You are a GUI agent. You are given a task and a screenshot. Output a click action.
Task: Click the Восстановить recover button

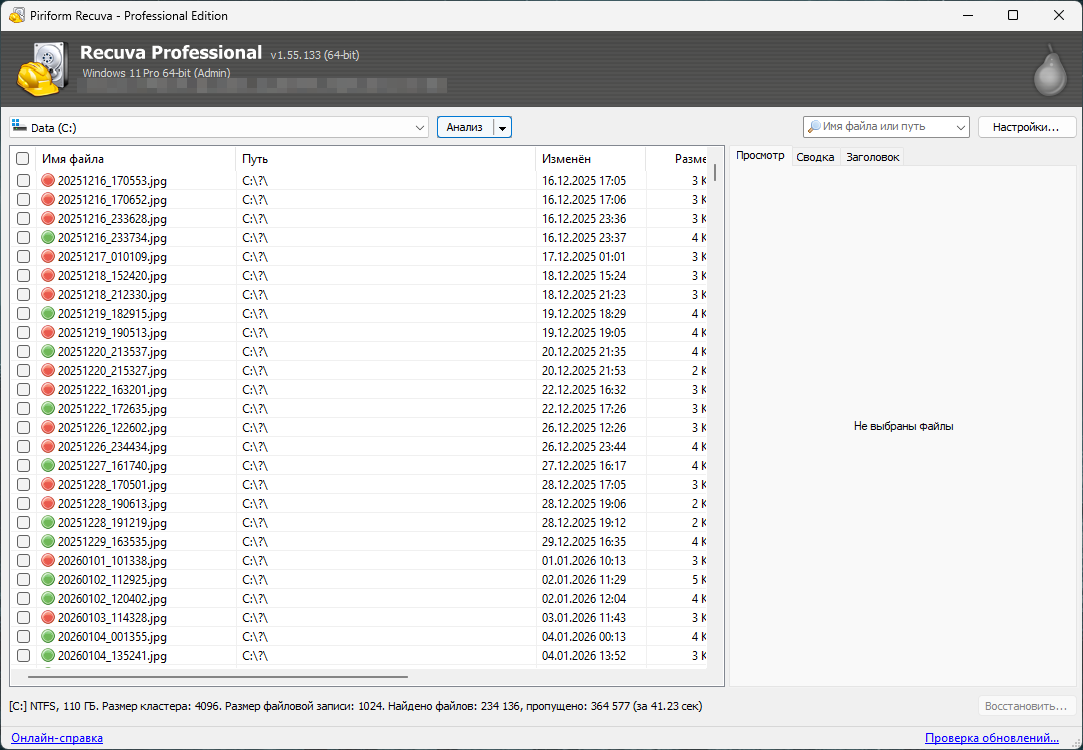[x=1026, y=706]
